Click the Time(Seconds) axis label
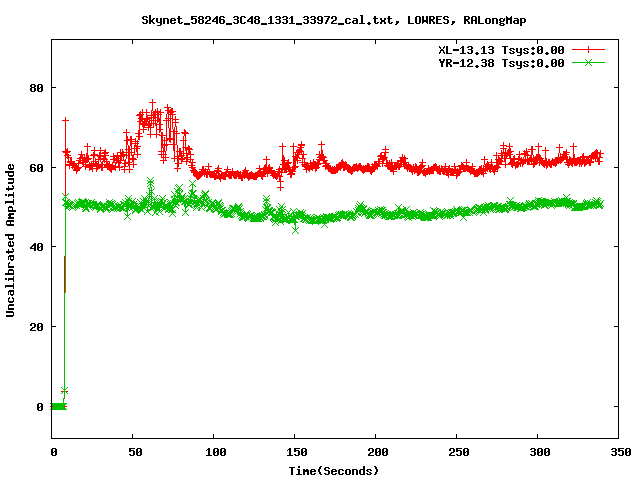The height and width of the screenshot is (480, 640). [x=334, y=471]
